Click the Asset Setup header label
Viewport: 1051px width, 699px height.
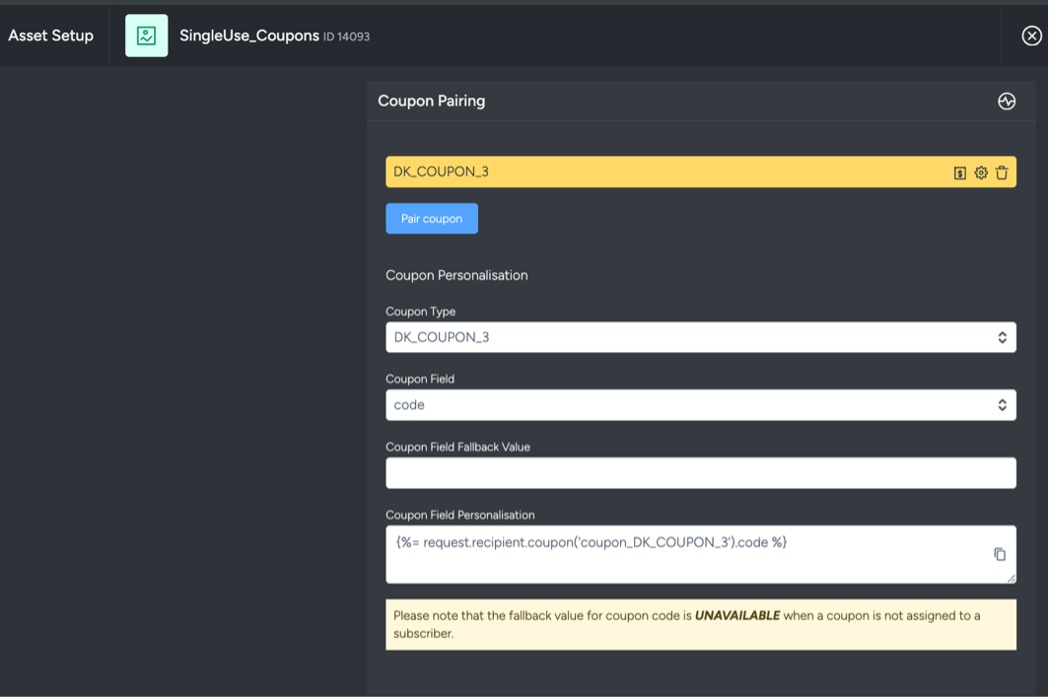click(50, 35)
